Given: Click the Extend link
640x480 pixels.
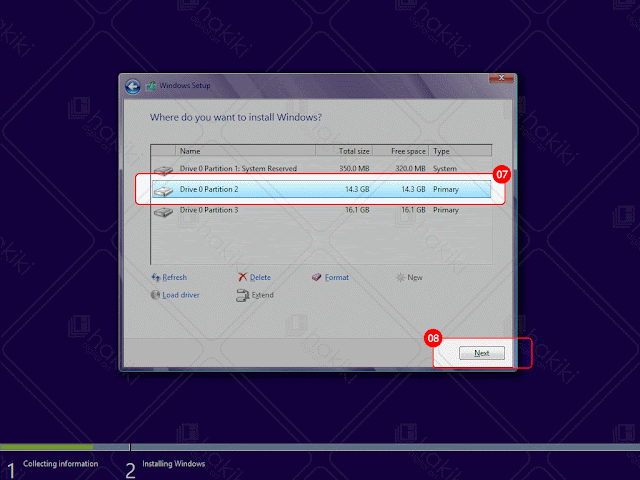Looking at the screenshot, I should click(x=262, y=295).
